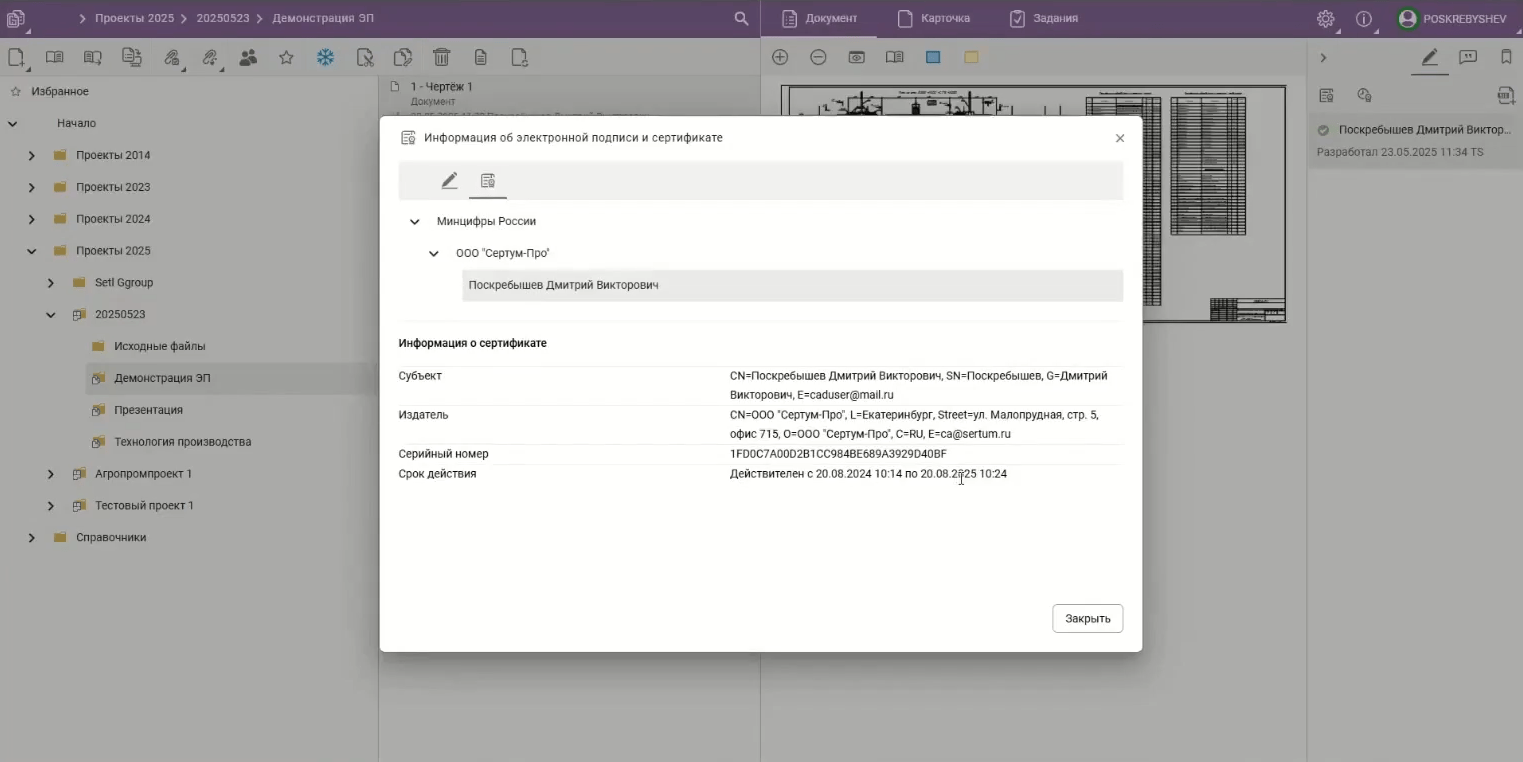Switch to the pen signature tab in dialog

click(x=449, y=181)
